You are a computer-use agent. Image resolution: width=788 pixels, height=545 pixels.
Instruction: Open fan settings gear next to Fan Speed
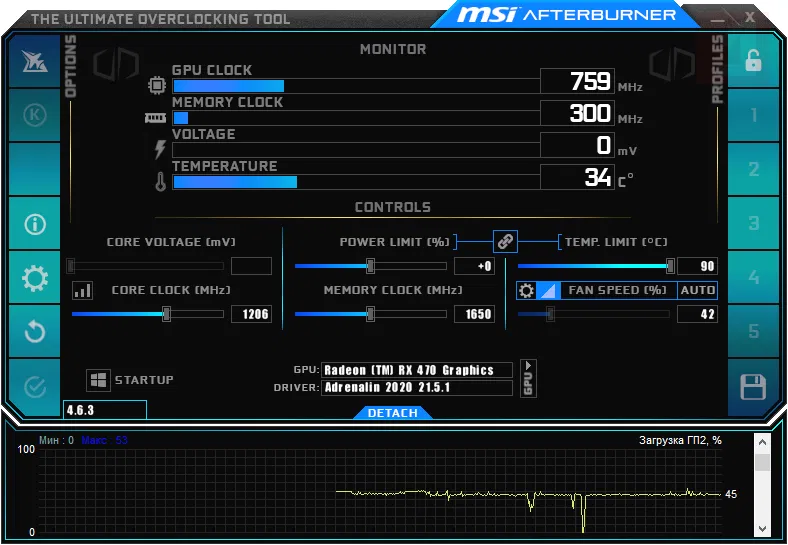[526, 290]
